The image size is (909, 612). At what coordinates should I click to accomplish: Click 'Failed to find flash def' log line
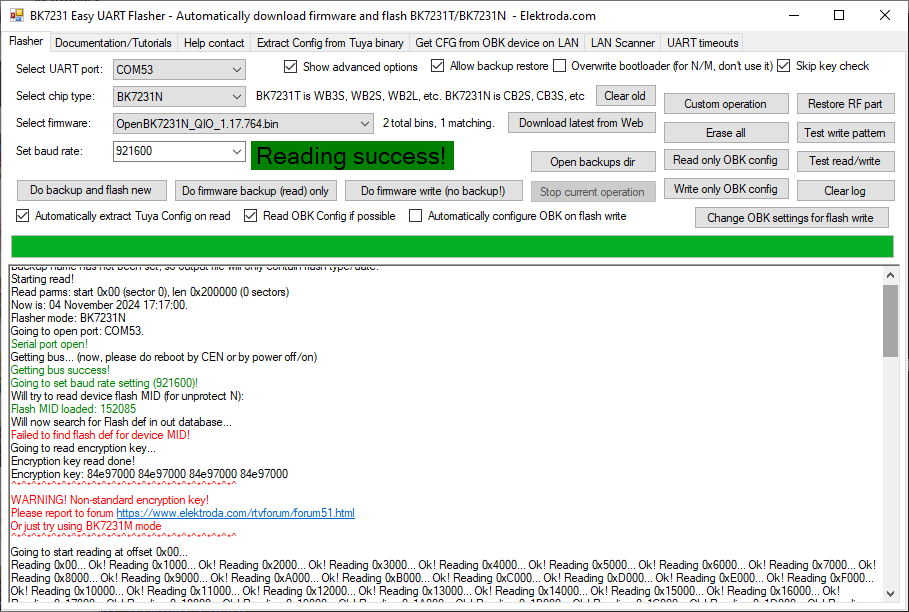[100, 435]
